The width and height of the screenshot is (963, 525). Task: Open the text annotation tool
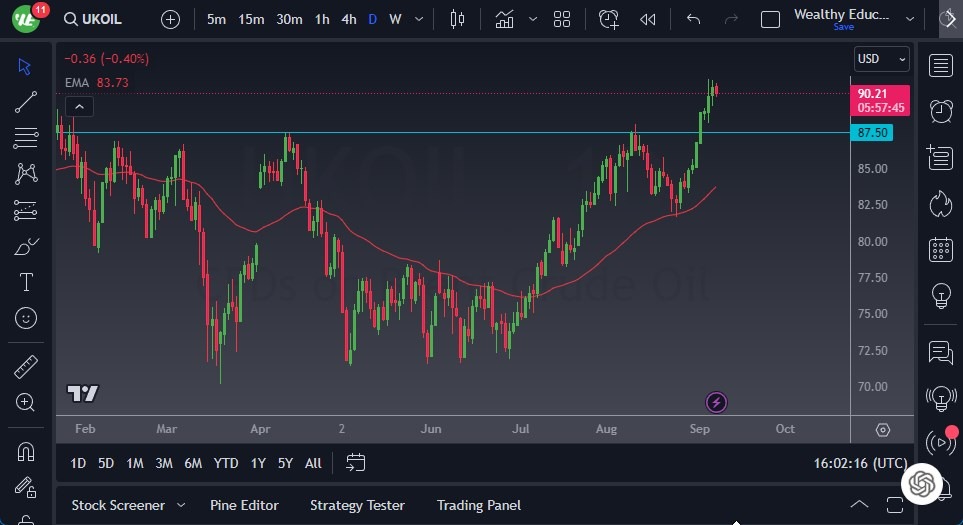point(26,282)
